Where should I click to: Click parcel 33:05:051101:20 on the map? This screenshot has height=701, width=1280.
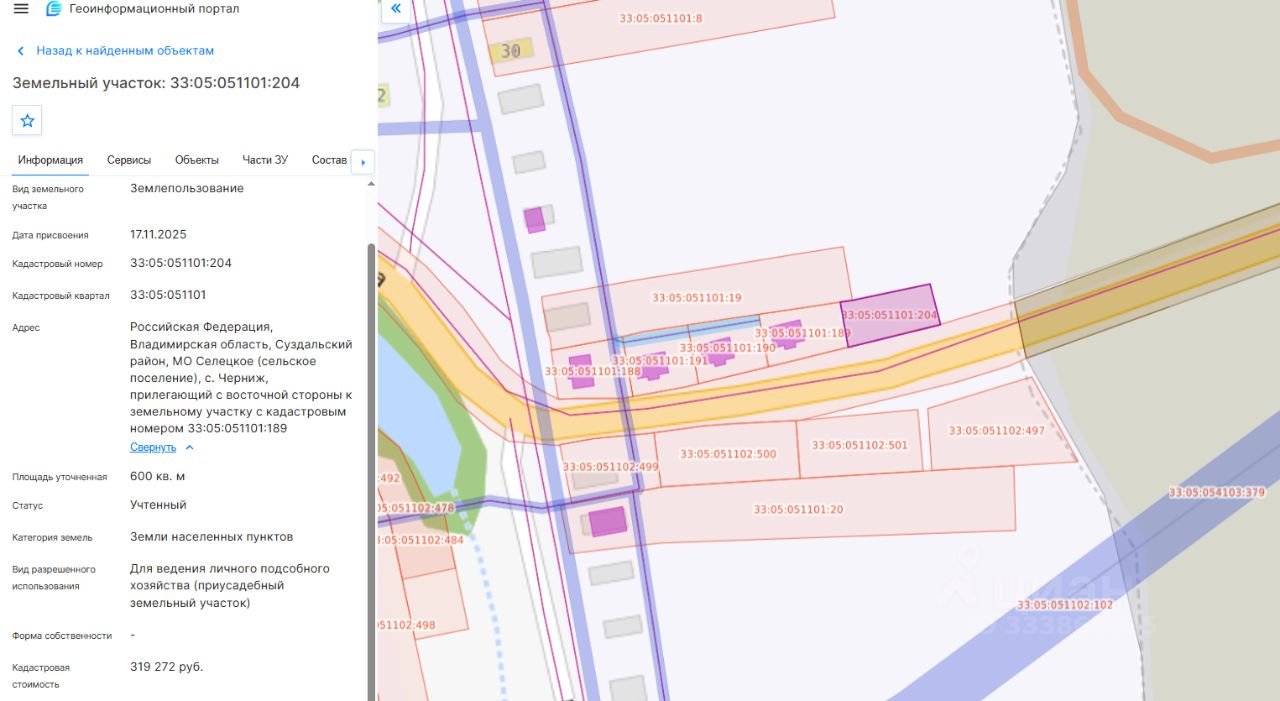click(798, 509)
